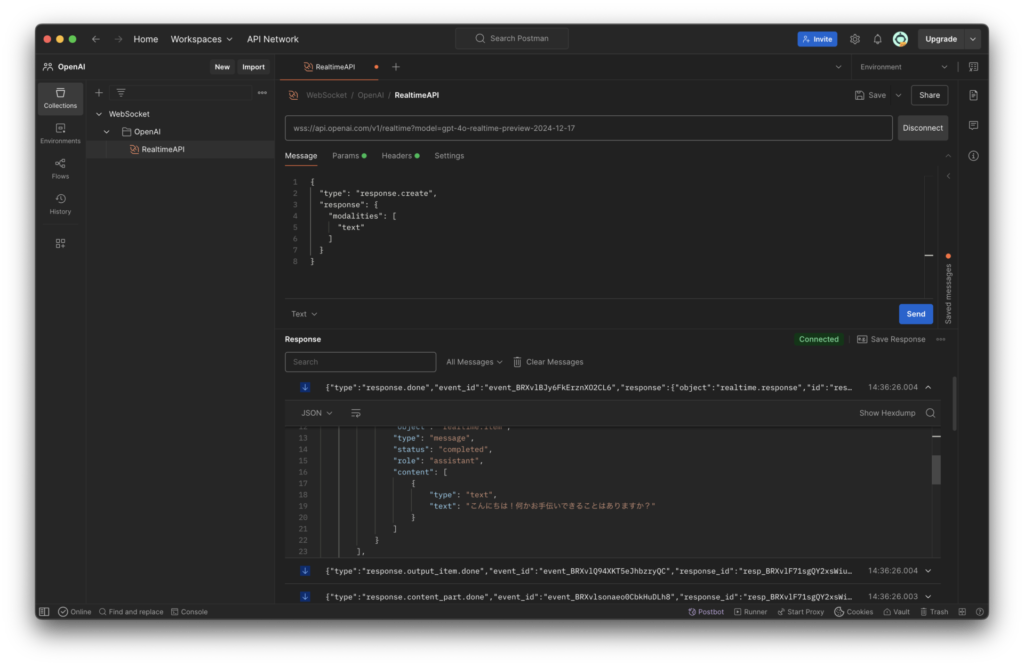Open the documentation icon in right sidebar
1024x666 pixels.
click(973, 95)
